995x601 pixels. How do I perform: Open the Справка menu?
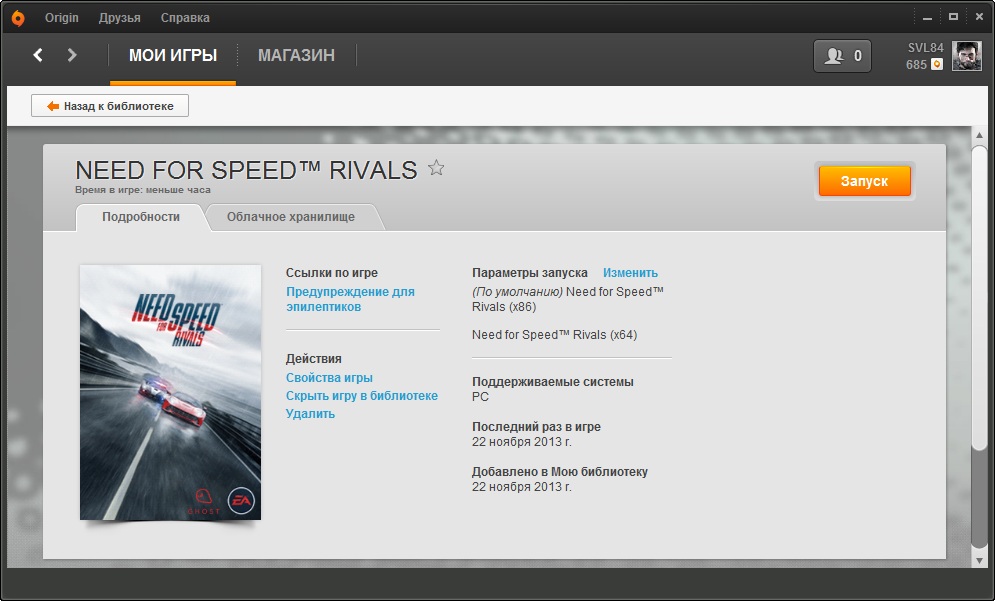point(185,18)
